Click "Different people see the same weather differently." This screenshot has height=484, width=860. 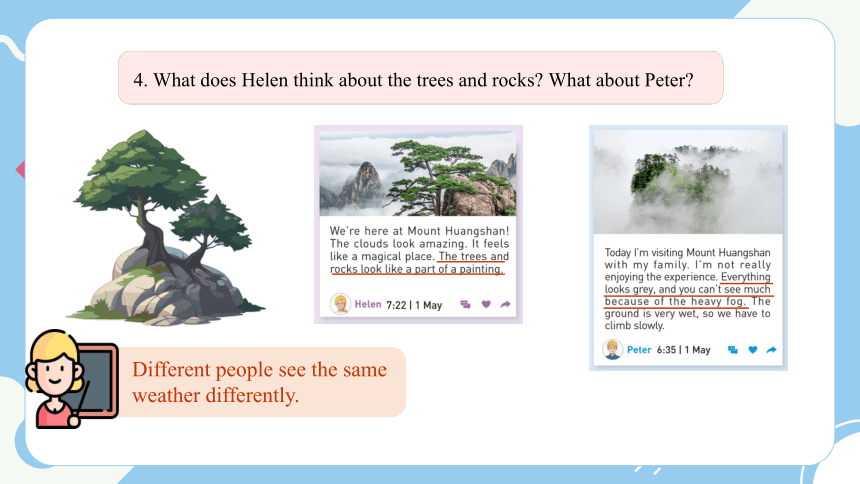(x=259, y=382)
